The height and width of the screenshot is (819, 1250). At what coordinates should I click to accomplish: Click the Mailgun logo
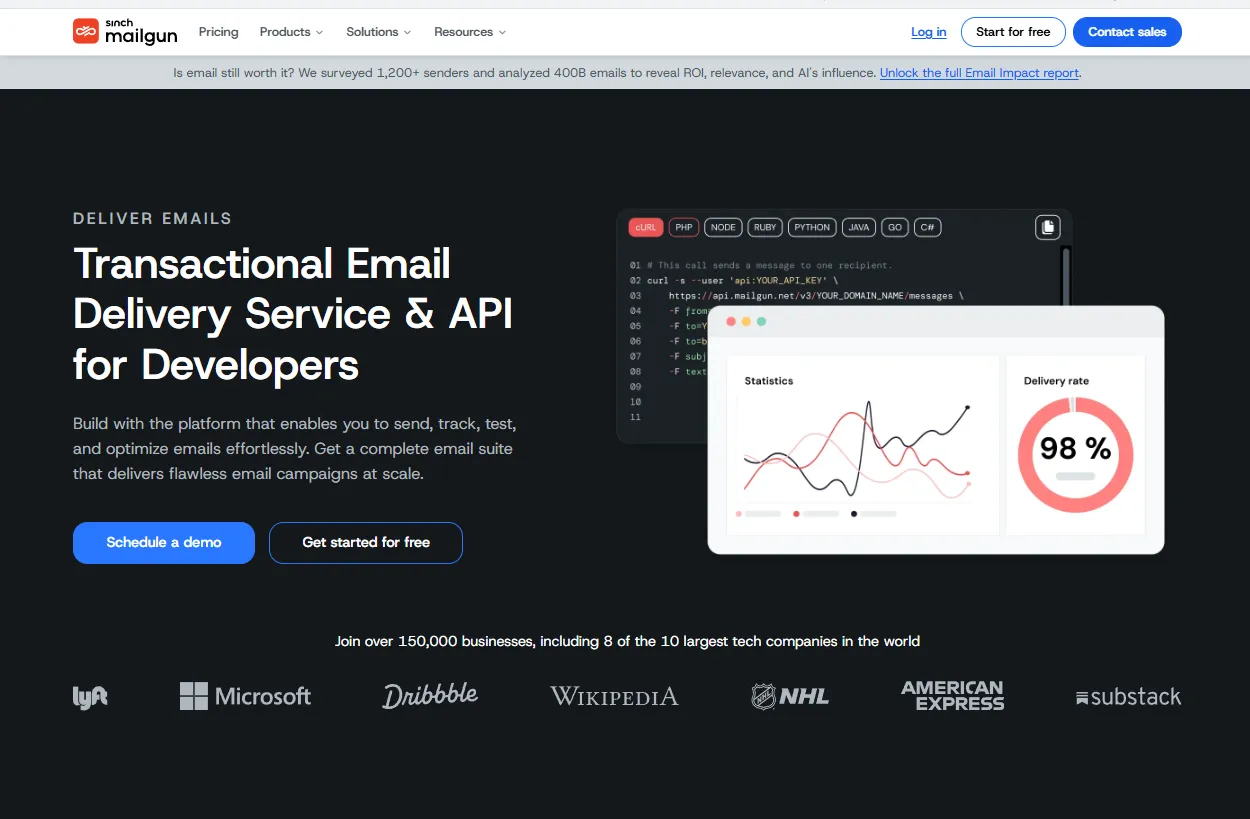(x=125, y=31)
